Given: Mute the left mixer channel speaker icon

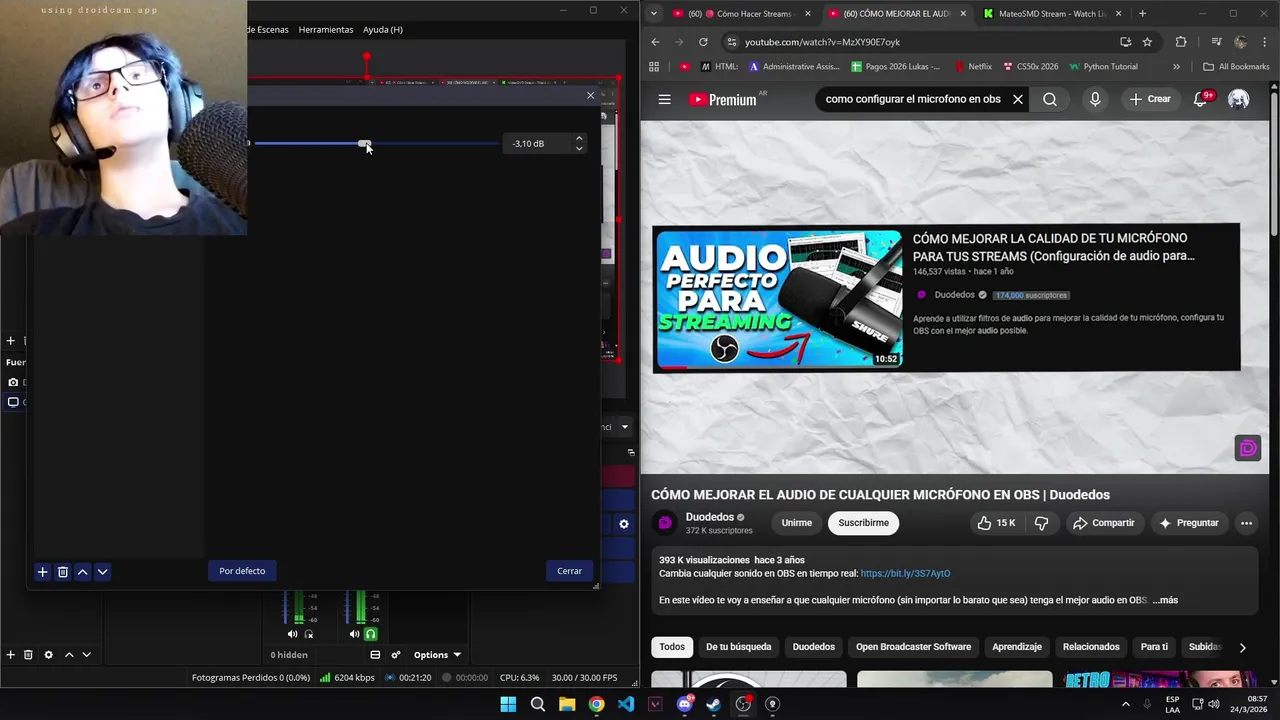Looking at the screenshot, I should point(293,634).
